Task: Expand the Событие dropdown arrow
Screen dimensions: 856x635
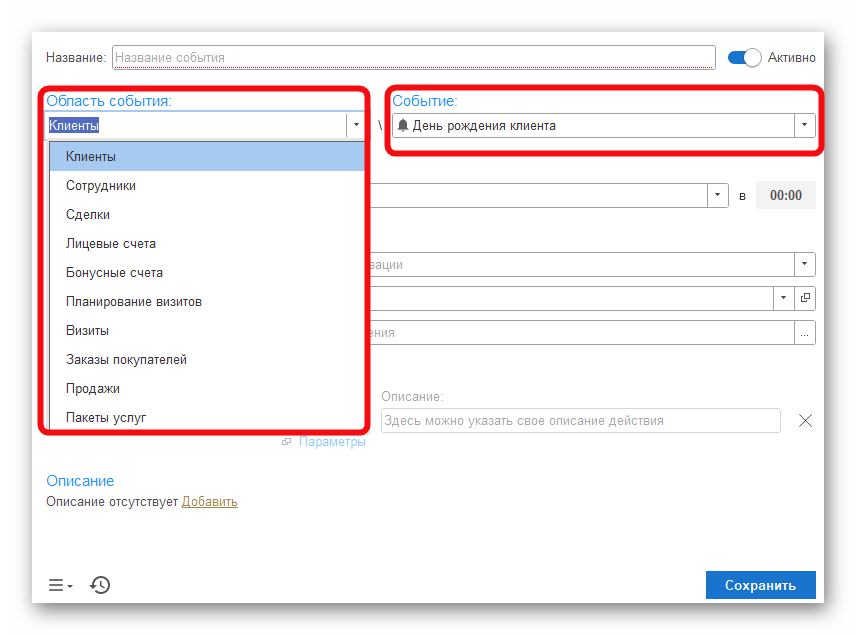Action: tap(805, 126)
